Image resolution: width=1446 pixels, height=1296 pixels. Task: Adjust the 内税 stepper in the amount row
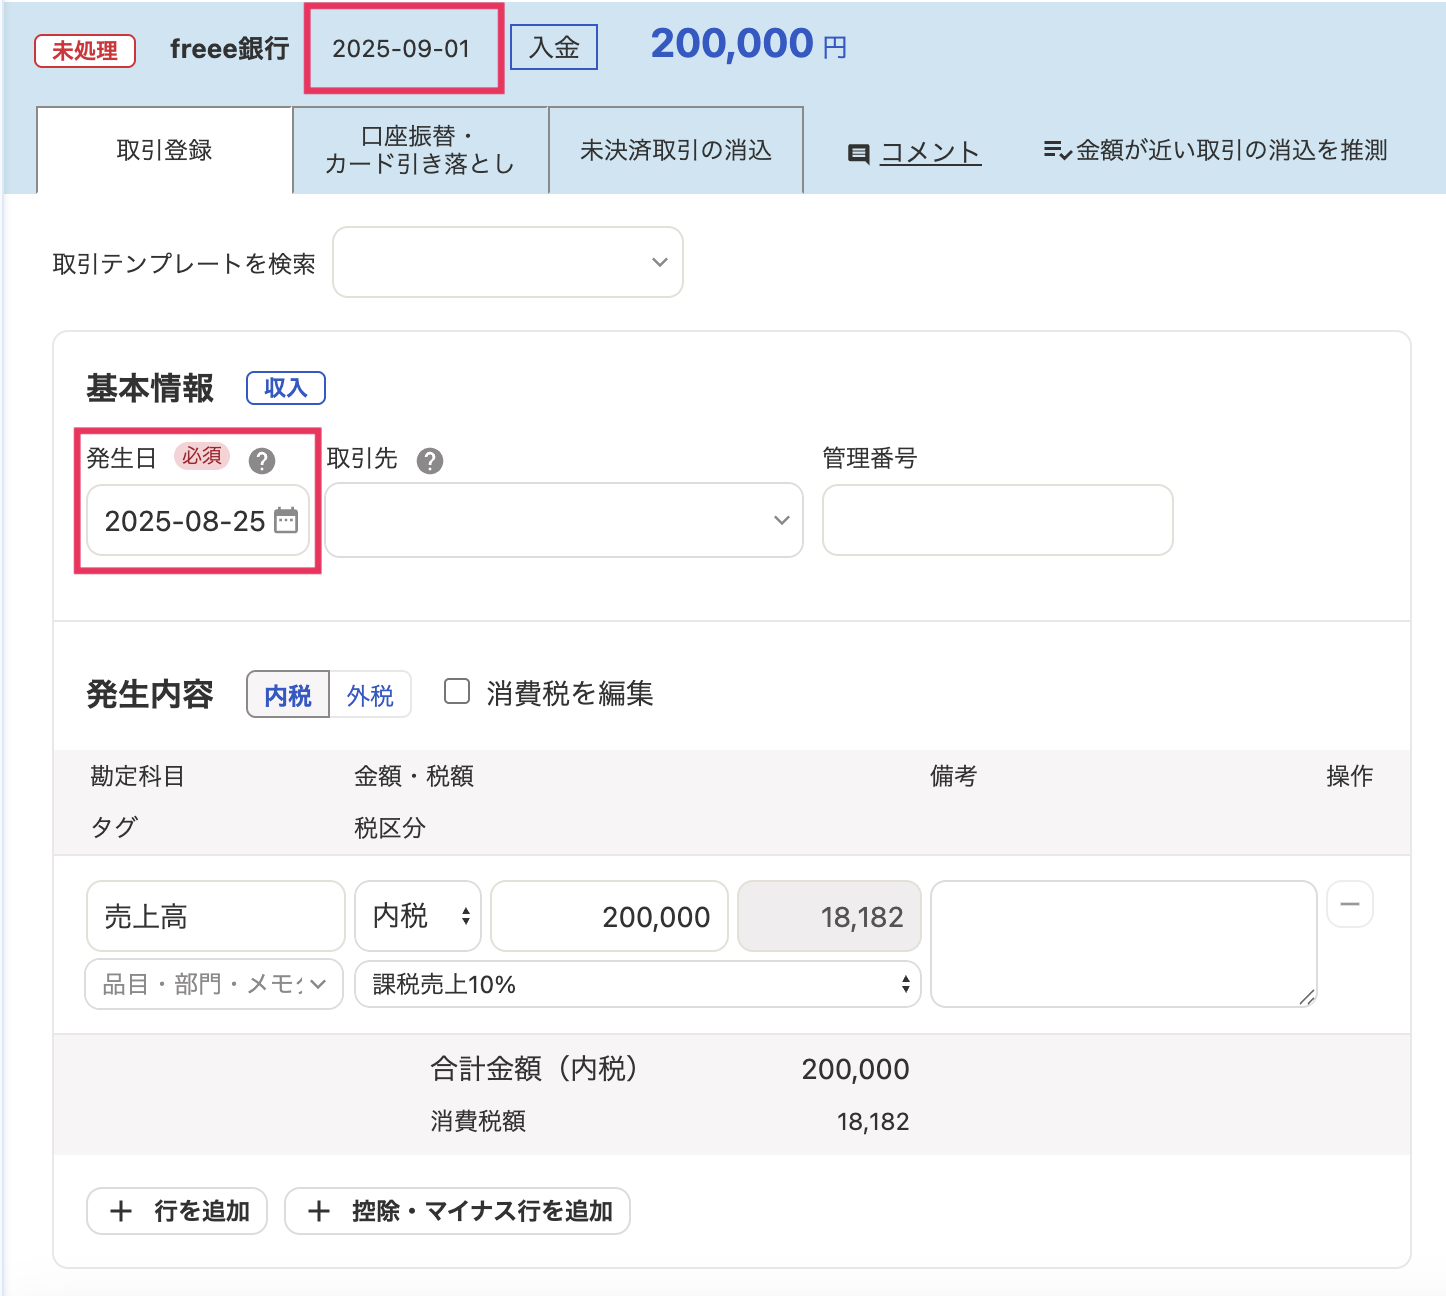[465, 915]
